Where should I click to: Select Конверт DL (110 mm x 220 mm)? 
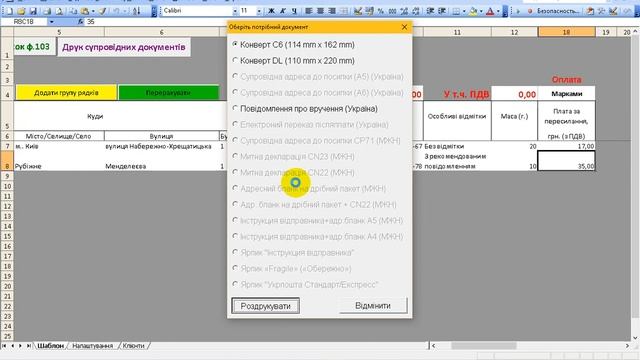(293, 60)
